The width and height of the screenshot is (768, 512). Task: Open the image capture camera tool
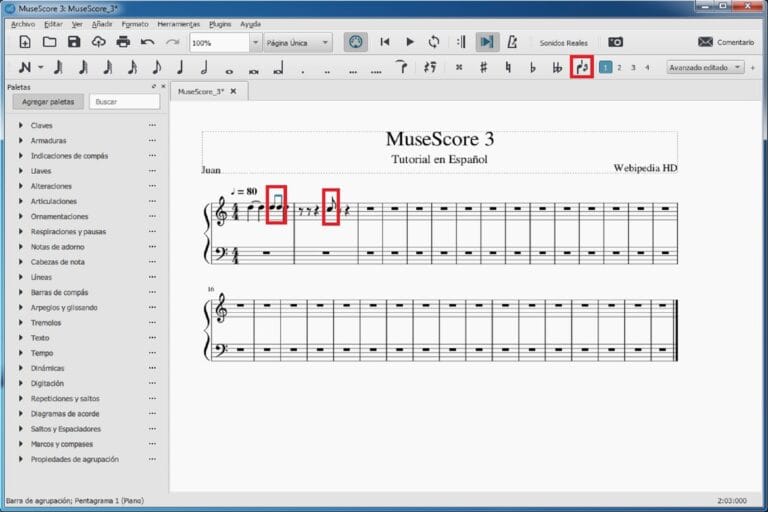616,43
